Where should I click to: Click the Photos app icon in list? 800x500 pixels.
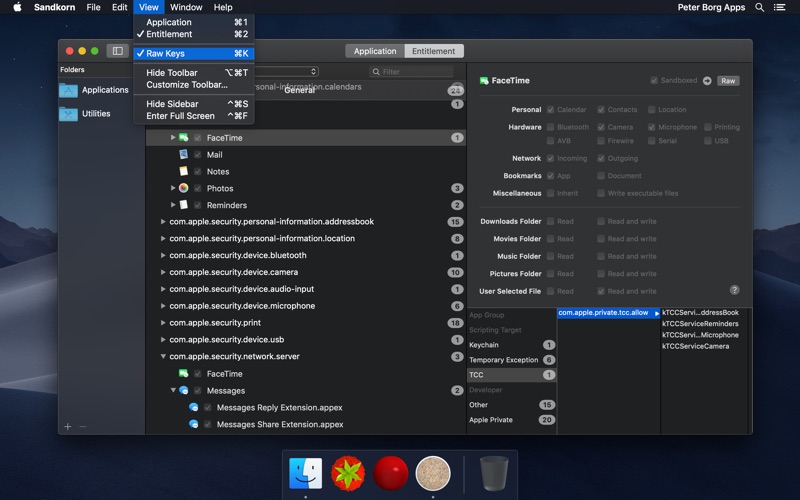(184, 188)
